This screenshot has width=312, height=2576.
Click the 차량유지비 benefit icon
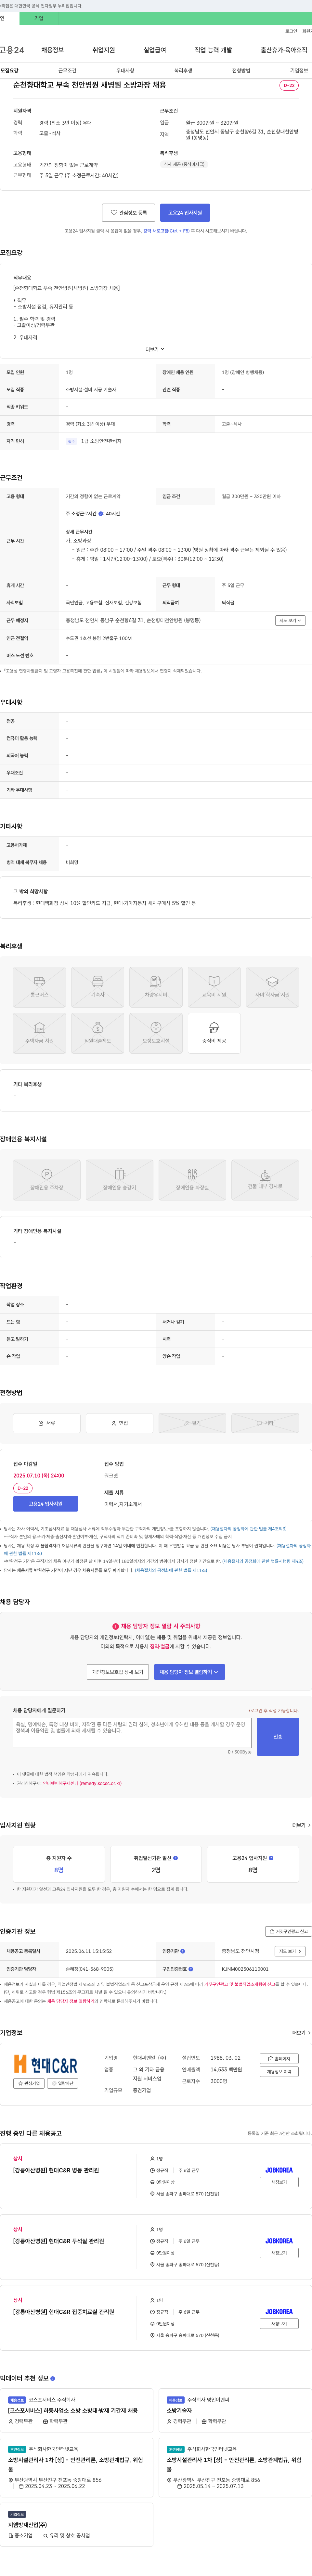coord(156,987)
